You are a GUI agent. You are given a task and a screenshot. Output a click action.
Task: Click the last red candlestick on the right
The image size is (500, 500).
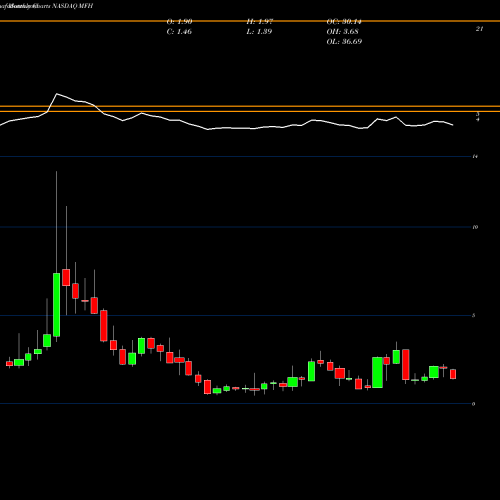pyautogui.click(x=453, y=374)
